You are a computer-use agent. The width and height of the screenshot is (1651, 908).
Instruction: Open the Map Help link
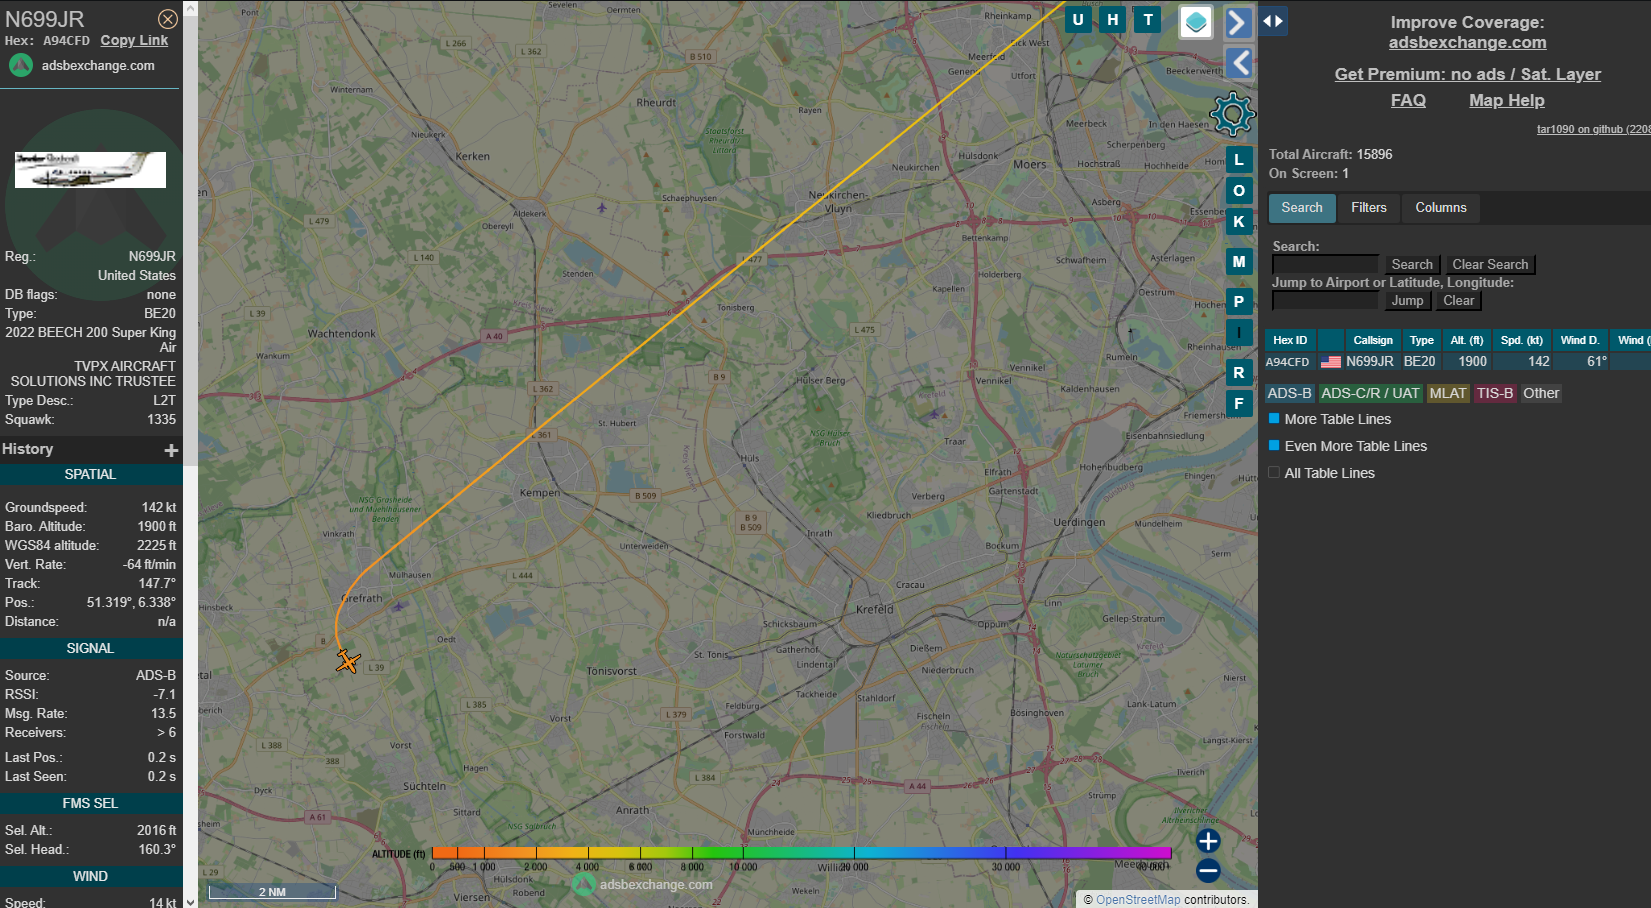pos(1506,101)
